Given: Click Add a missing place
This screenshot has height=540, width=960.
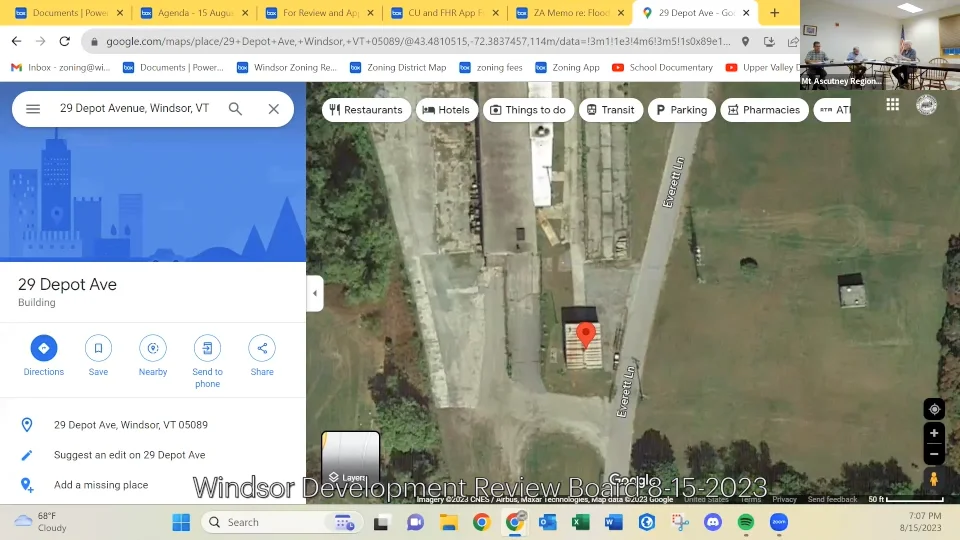Looking at the screenshot, I should coord(101,485).
